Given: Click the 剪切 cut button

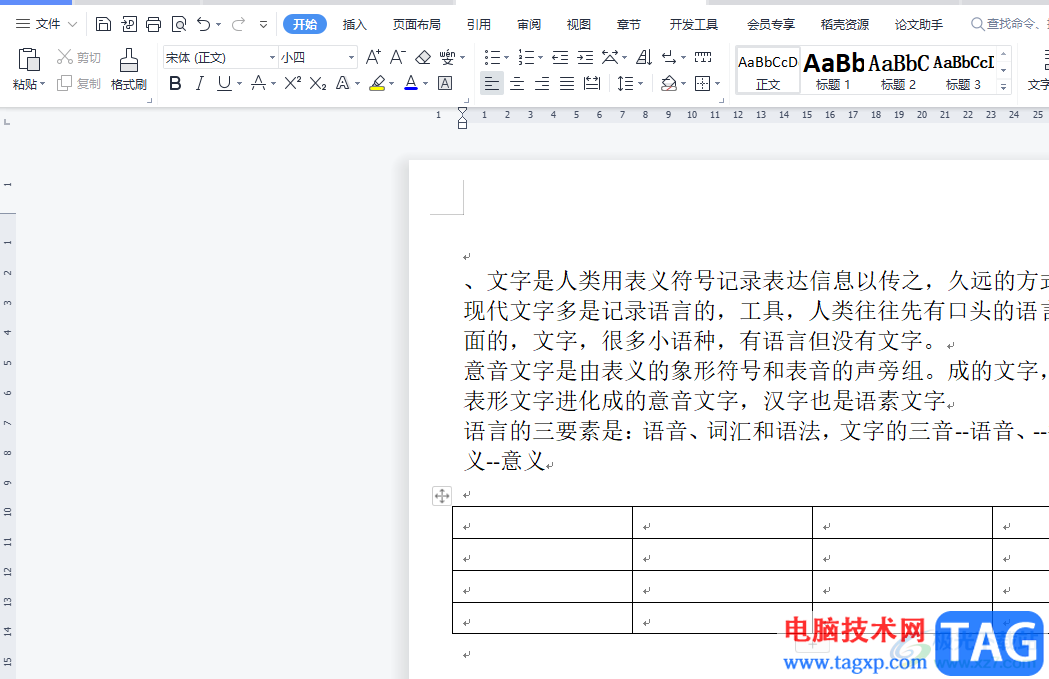Looking at the screenshot, I should click(x=79, y=58).
